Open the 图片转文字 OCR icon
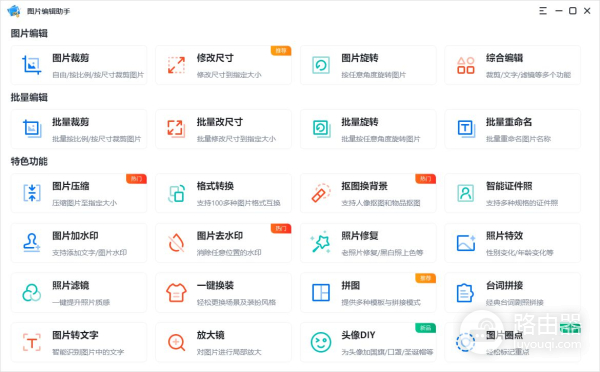 click(x=32, y=342)
